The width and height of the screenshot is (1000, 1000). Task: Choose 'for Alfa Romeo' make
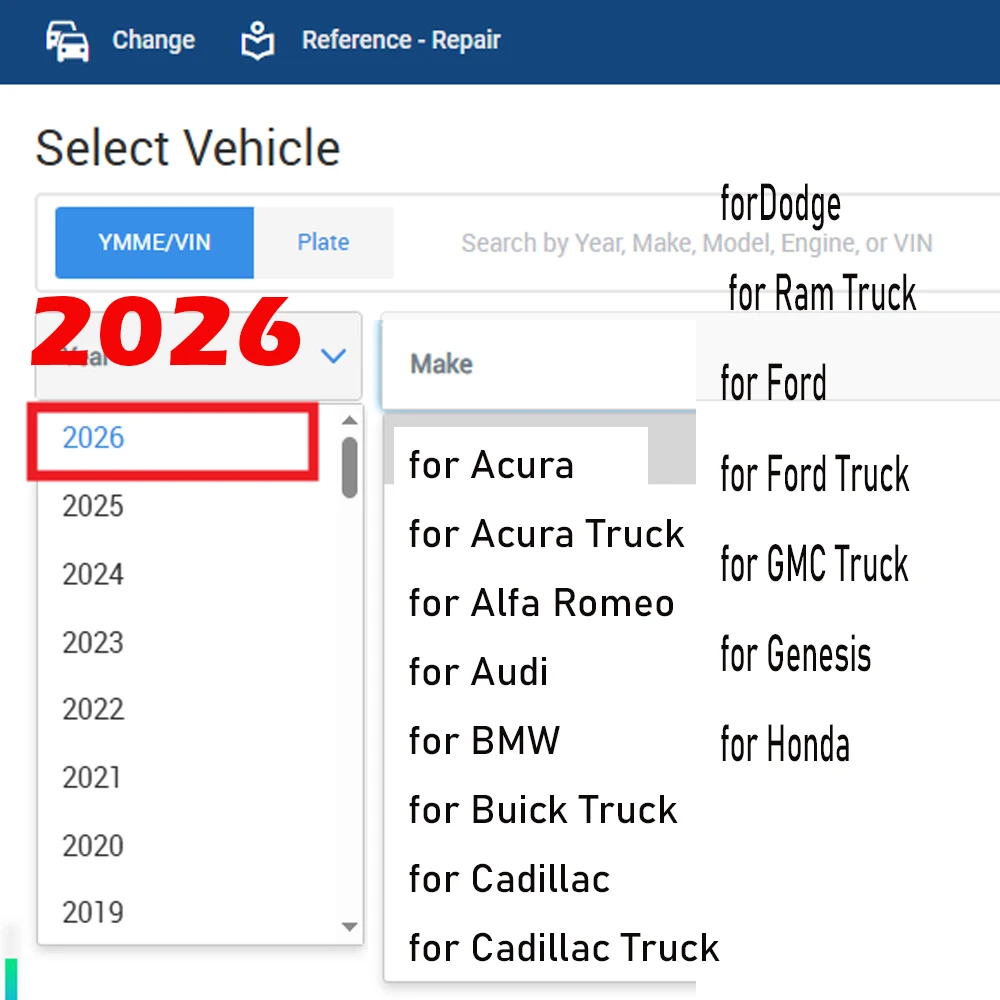pos(541,603)
